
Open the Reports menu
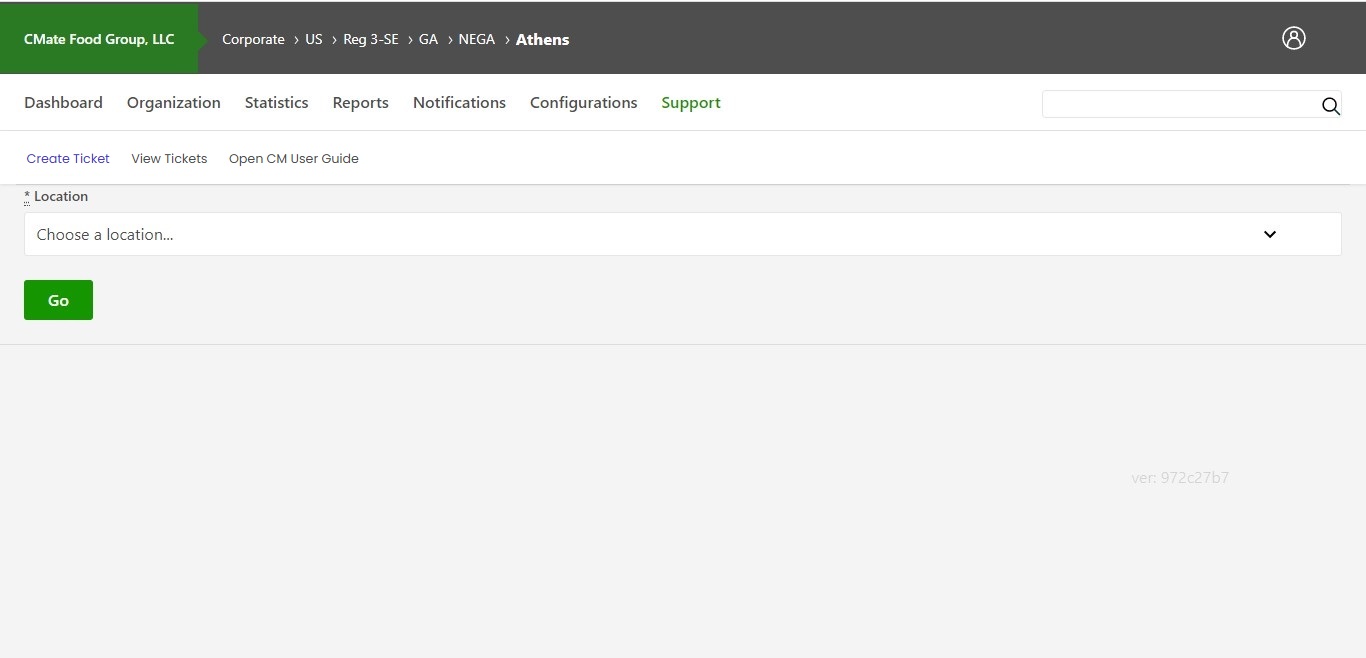[x=360, y=102]
